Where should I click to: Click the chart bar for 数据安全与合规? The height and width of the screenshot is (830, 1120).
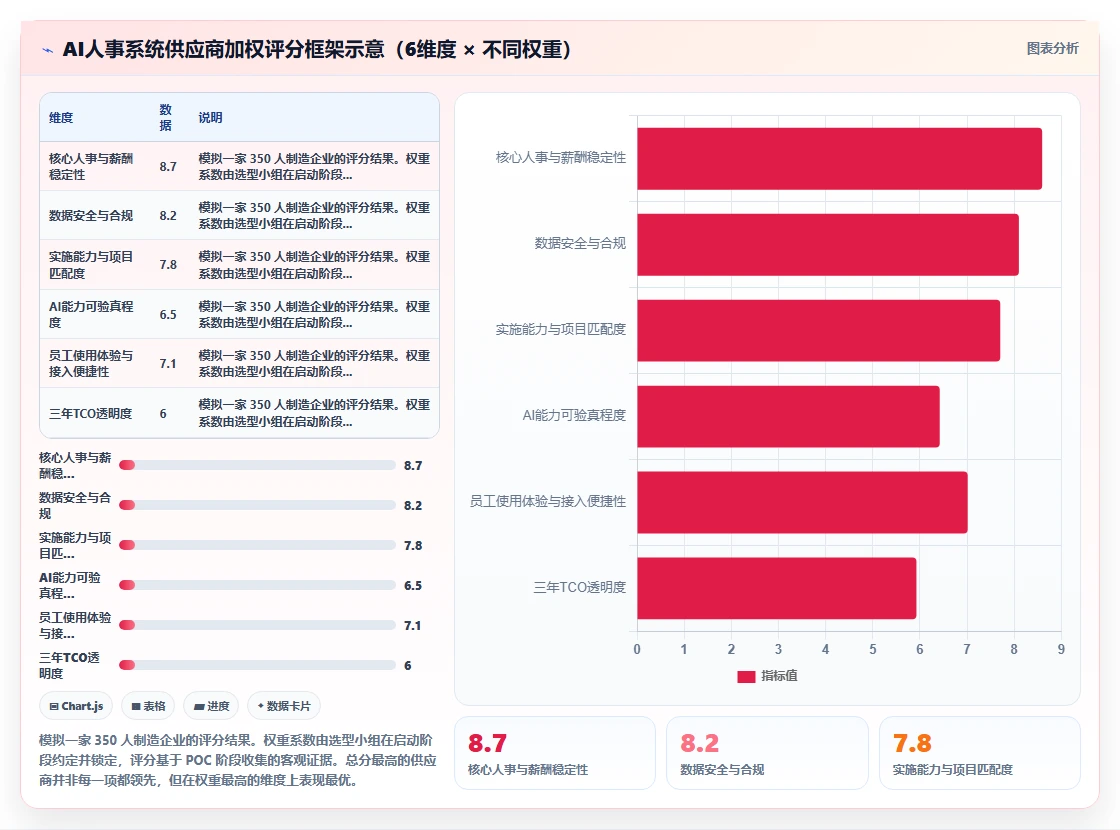(828, 244)
